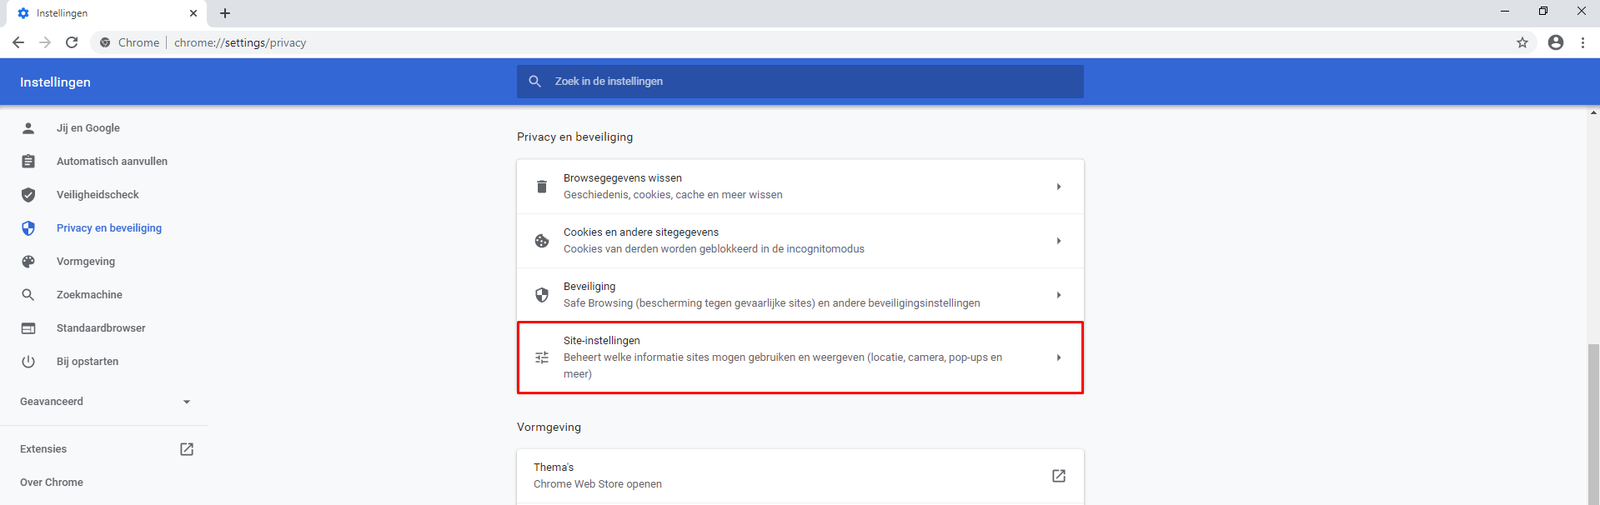
Task: Open Site-instellingen using the right arrow
Action: 1058,358
